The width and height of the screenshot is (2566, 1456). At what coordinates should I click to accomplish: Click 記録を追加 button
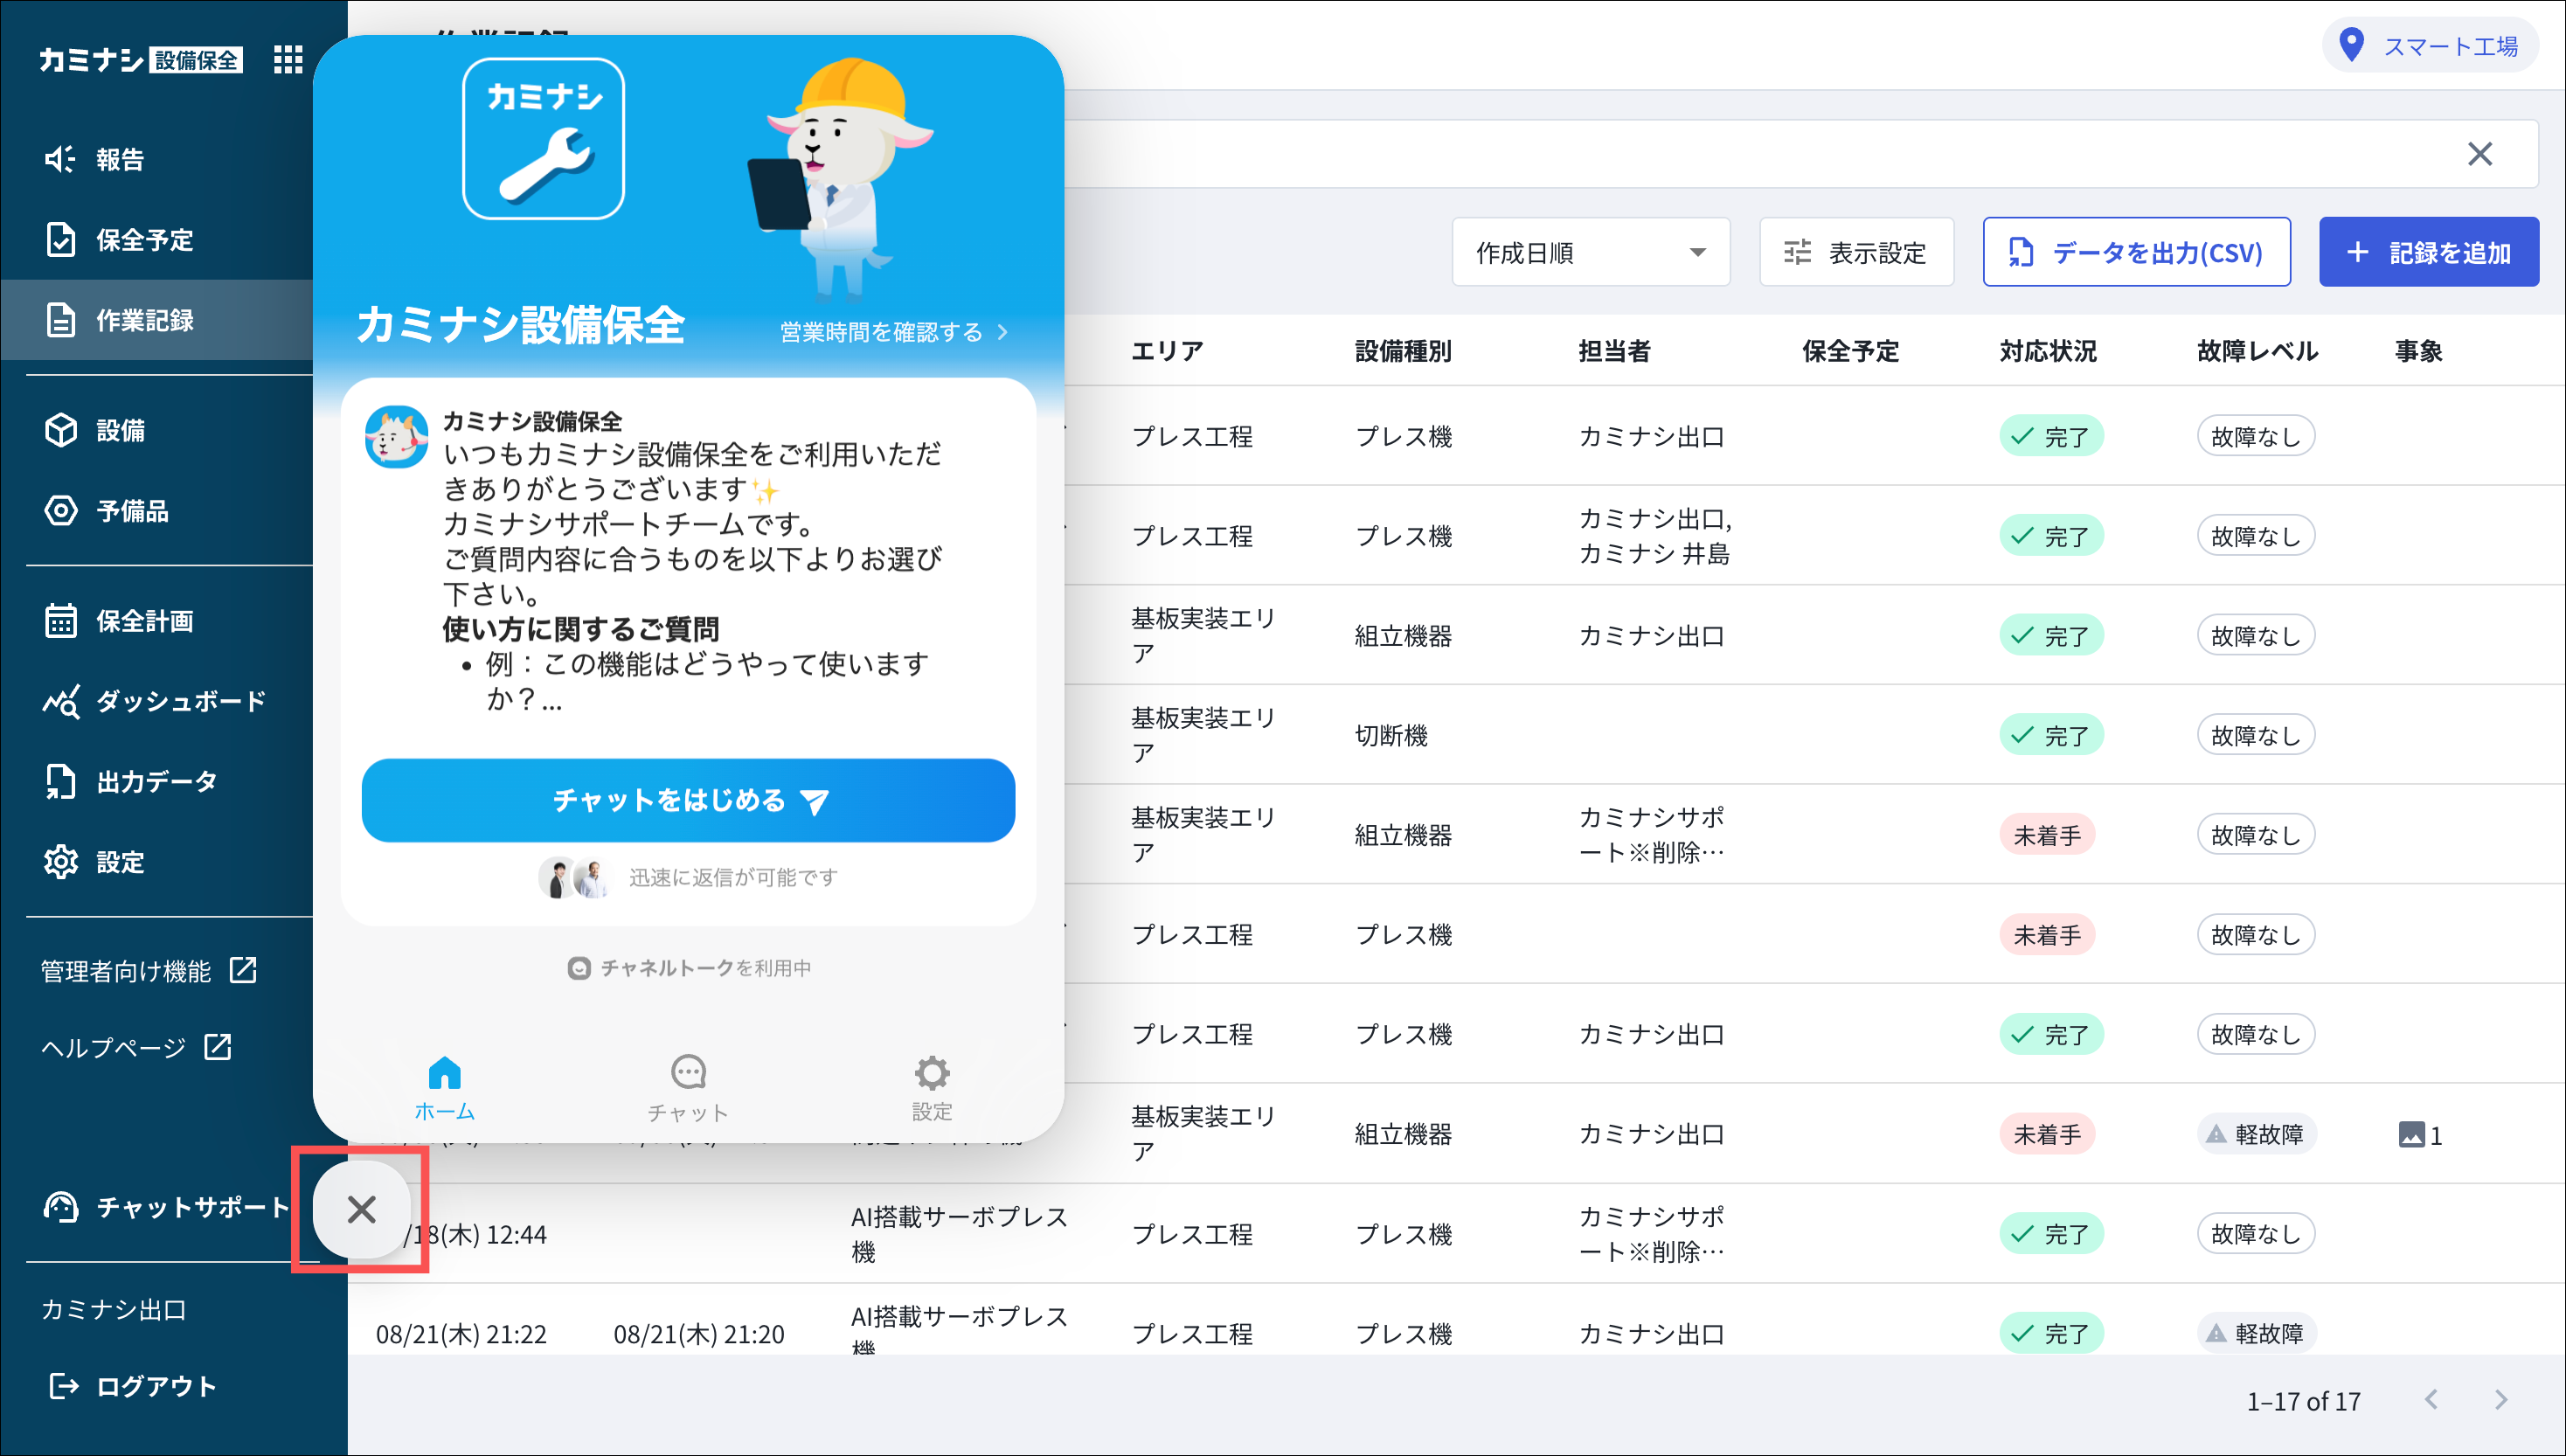[x=2428, y=252]
